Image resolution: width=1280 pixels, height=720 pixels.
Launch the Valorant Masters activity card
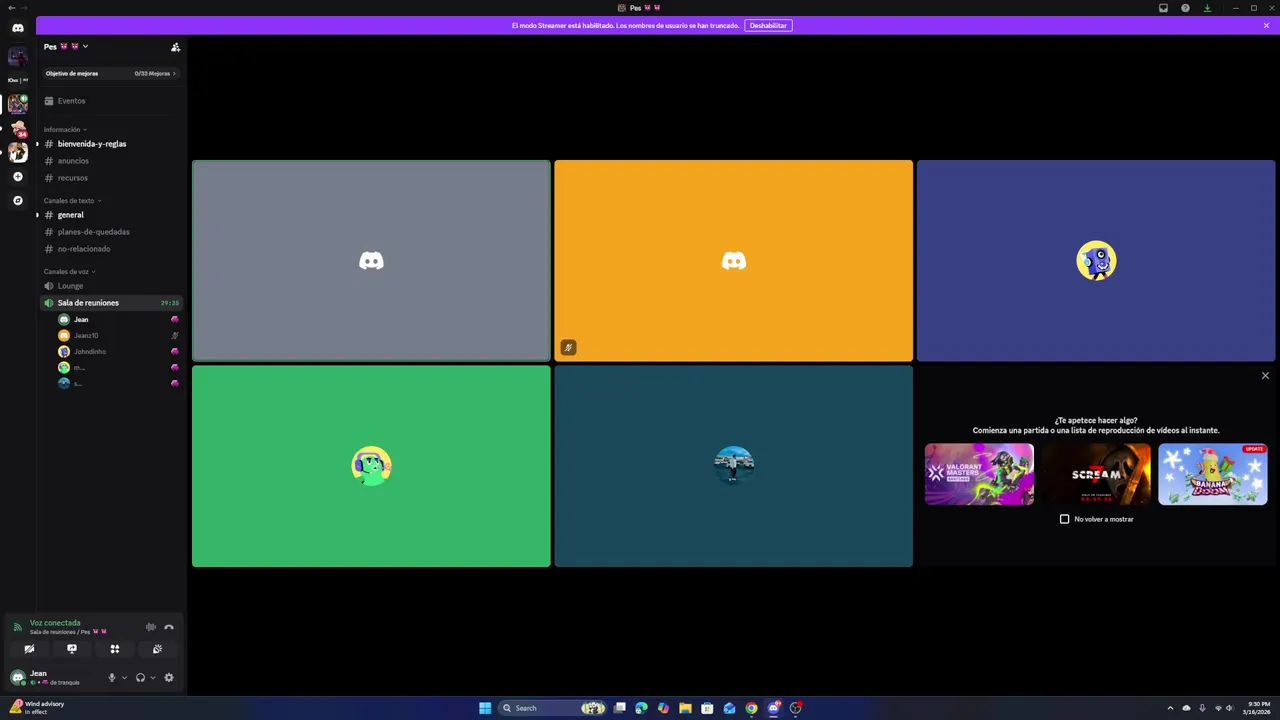point(979,474)
